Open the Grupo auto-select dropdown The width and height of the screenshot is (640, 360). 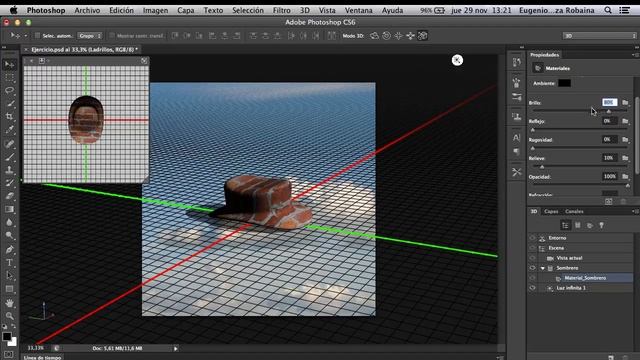tap(89, 36)
